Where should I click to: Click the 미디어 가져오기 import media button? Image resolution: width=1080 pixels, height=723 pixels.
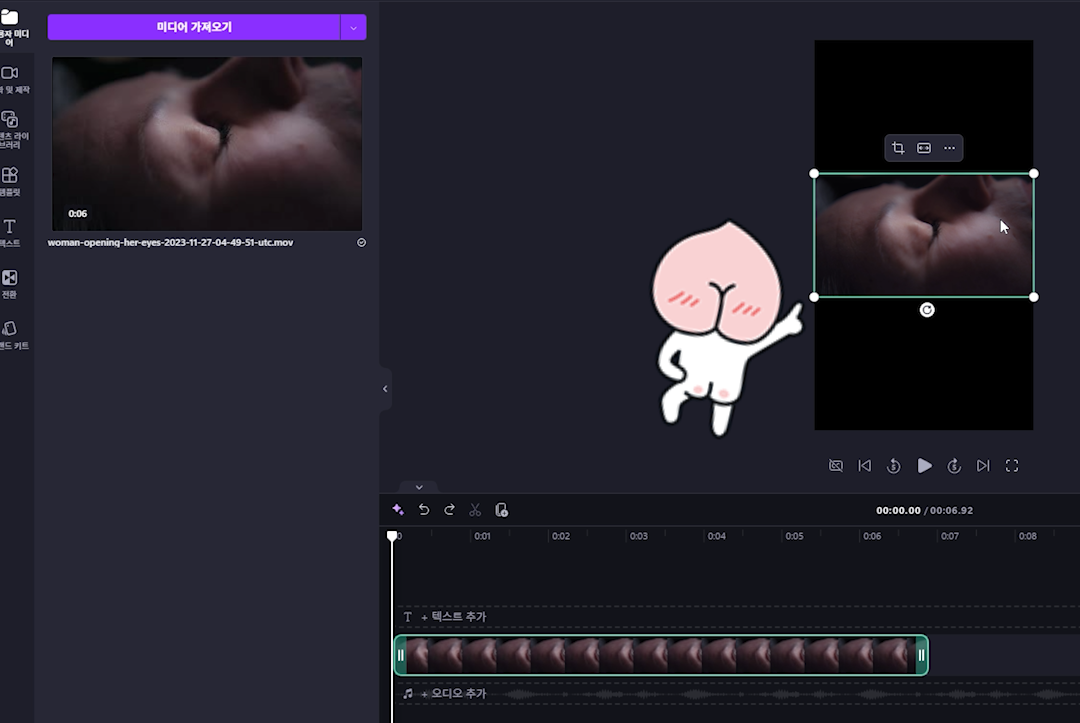tap(194, 28)
